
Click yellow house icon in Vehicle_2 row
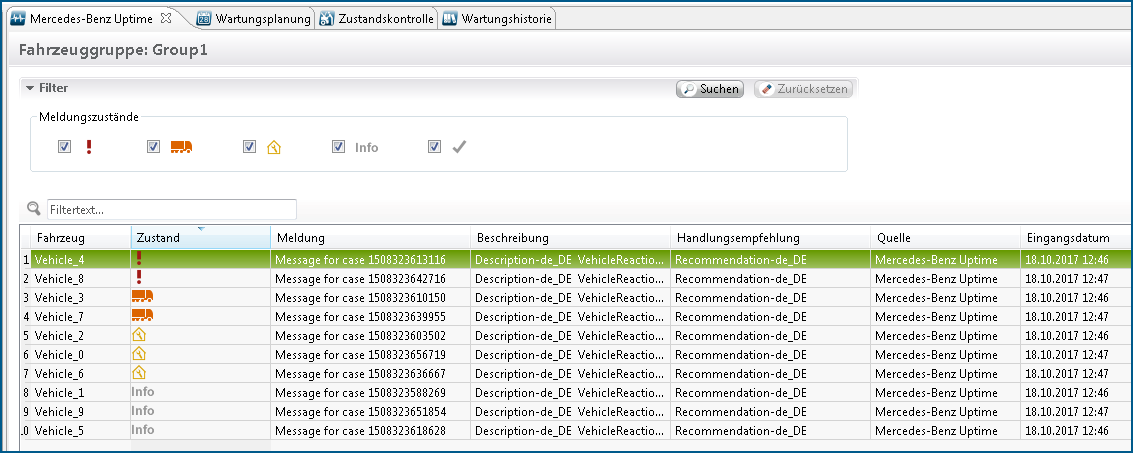tap(139, 335)
